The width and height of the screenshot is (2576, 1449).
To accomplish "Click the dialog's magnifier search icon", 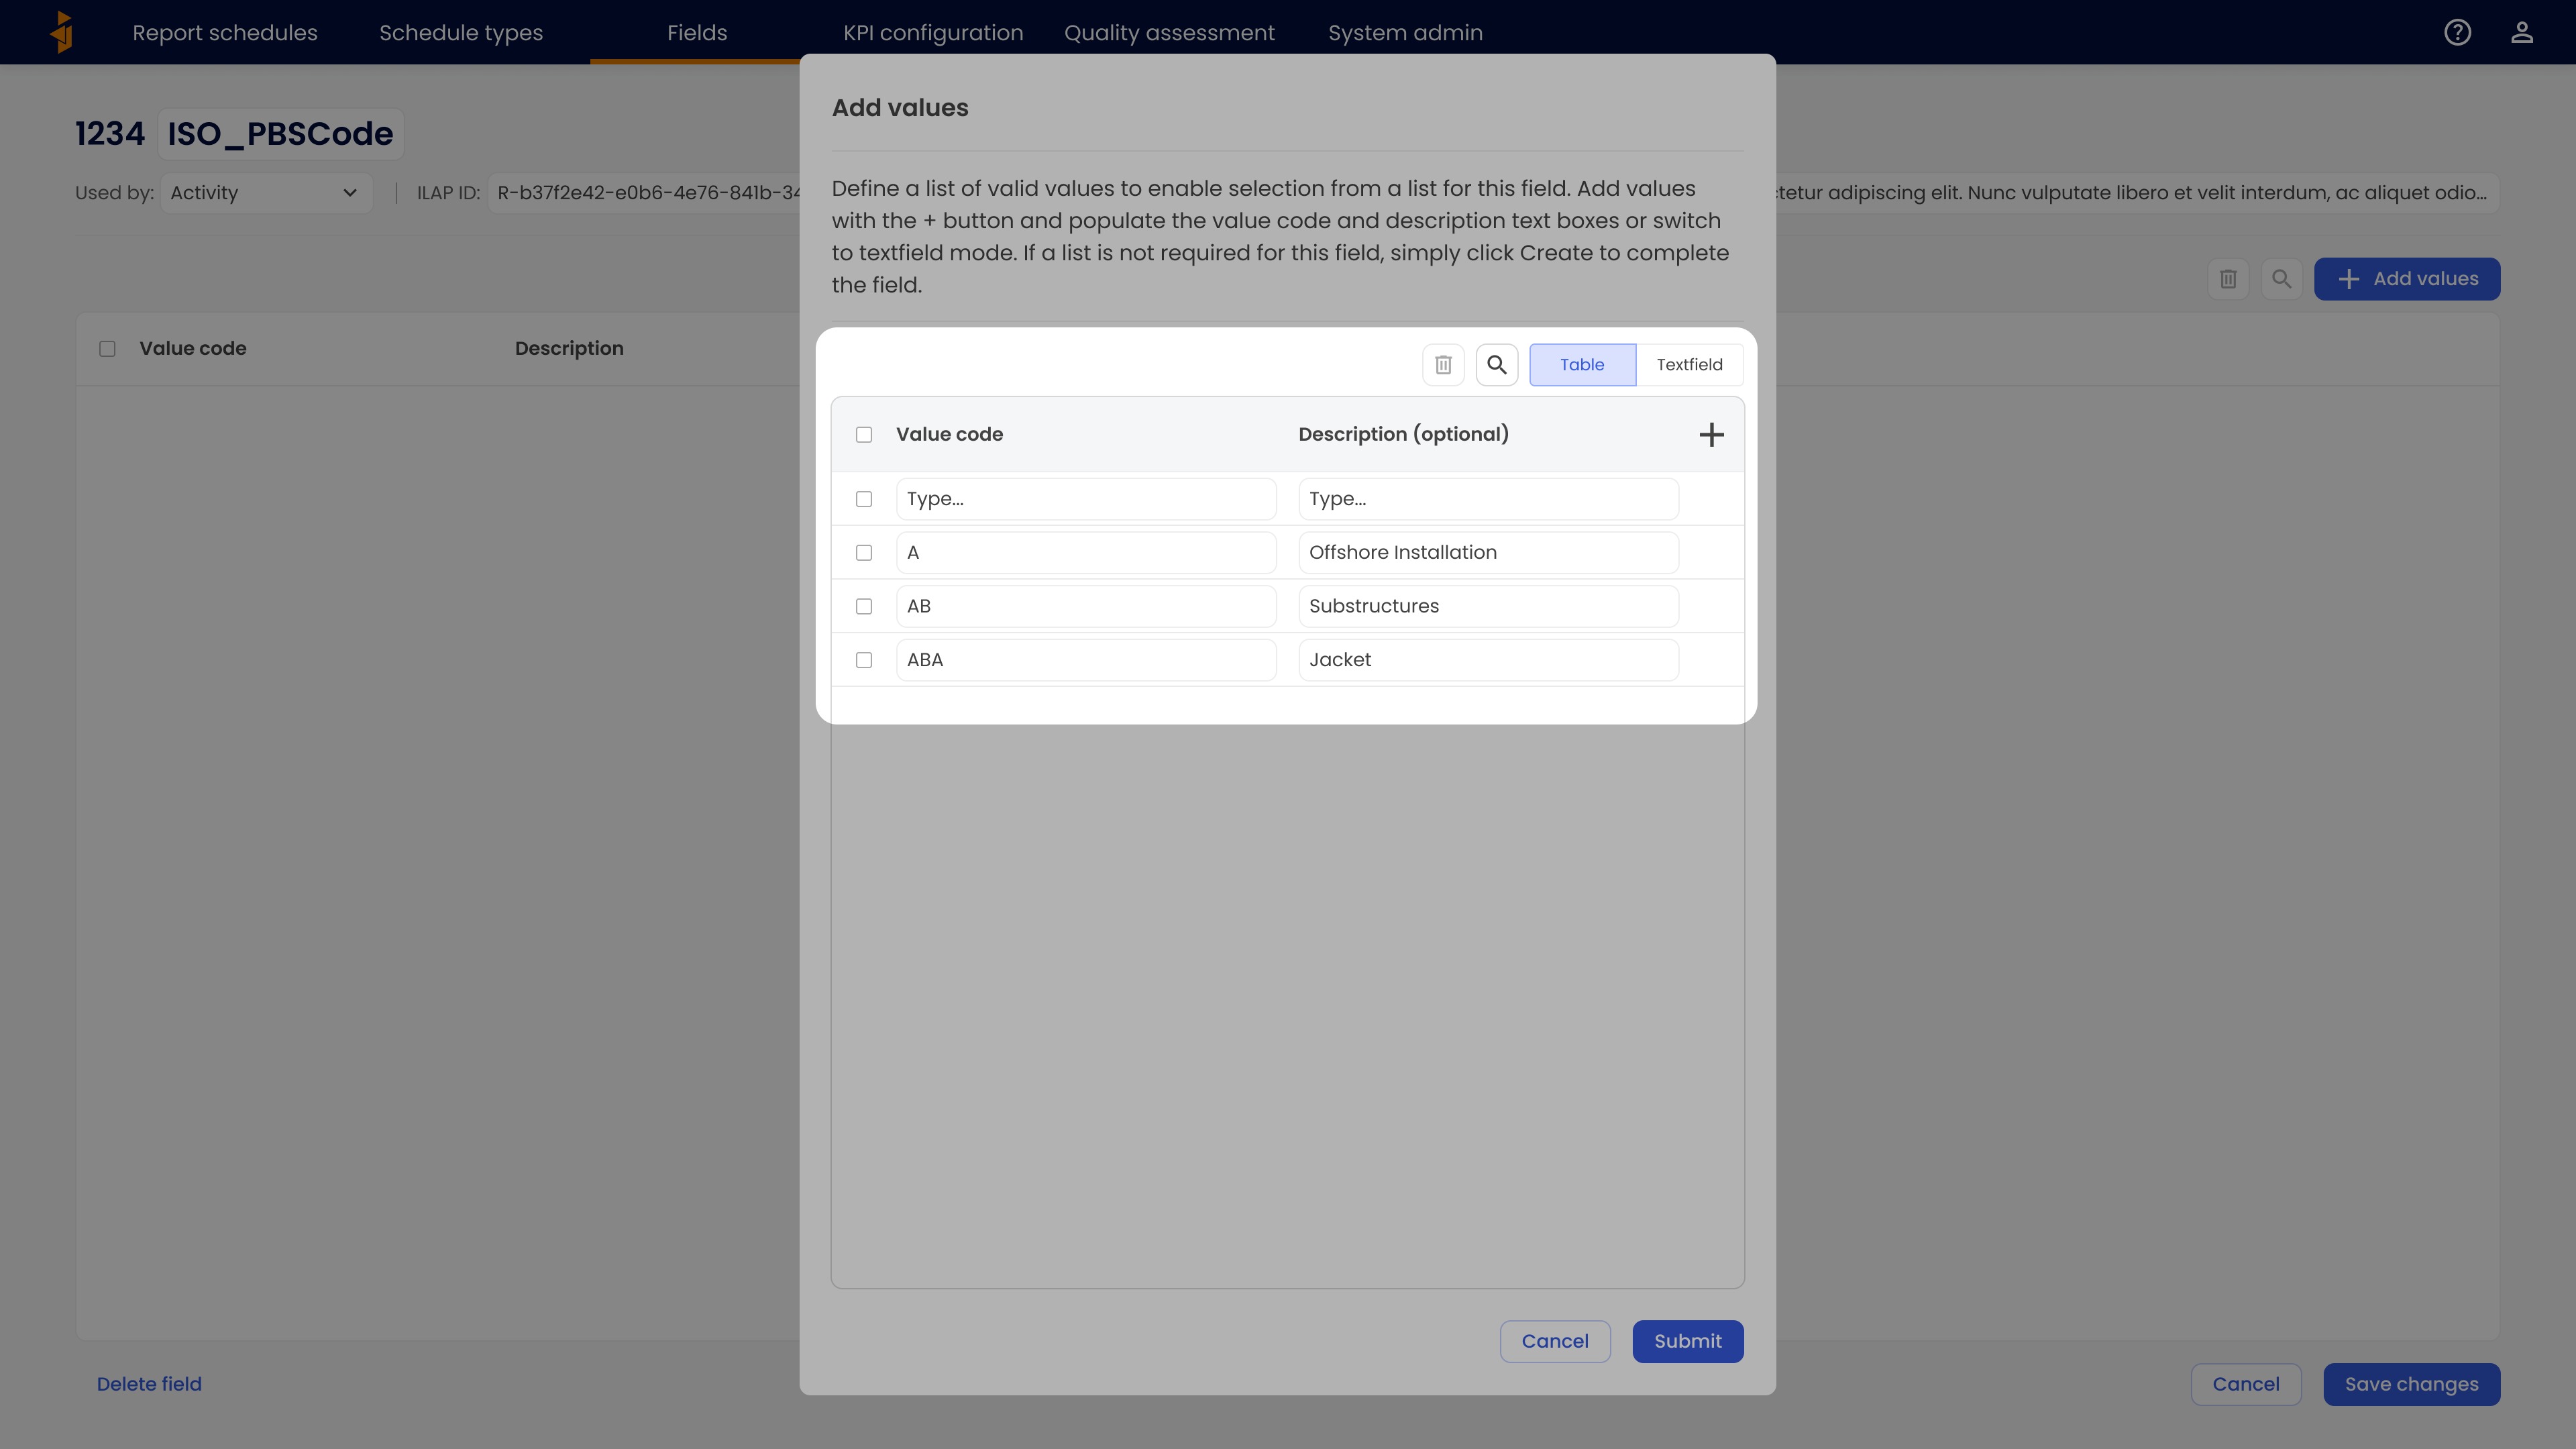I will click(1496, 365).
